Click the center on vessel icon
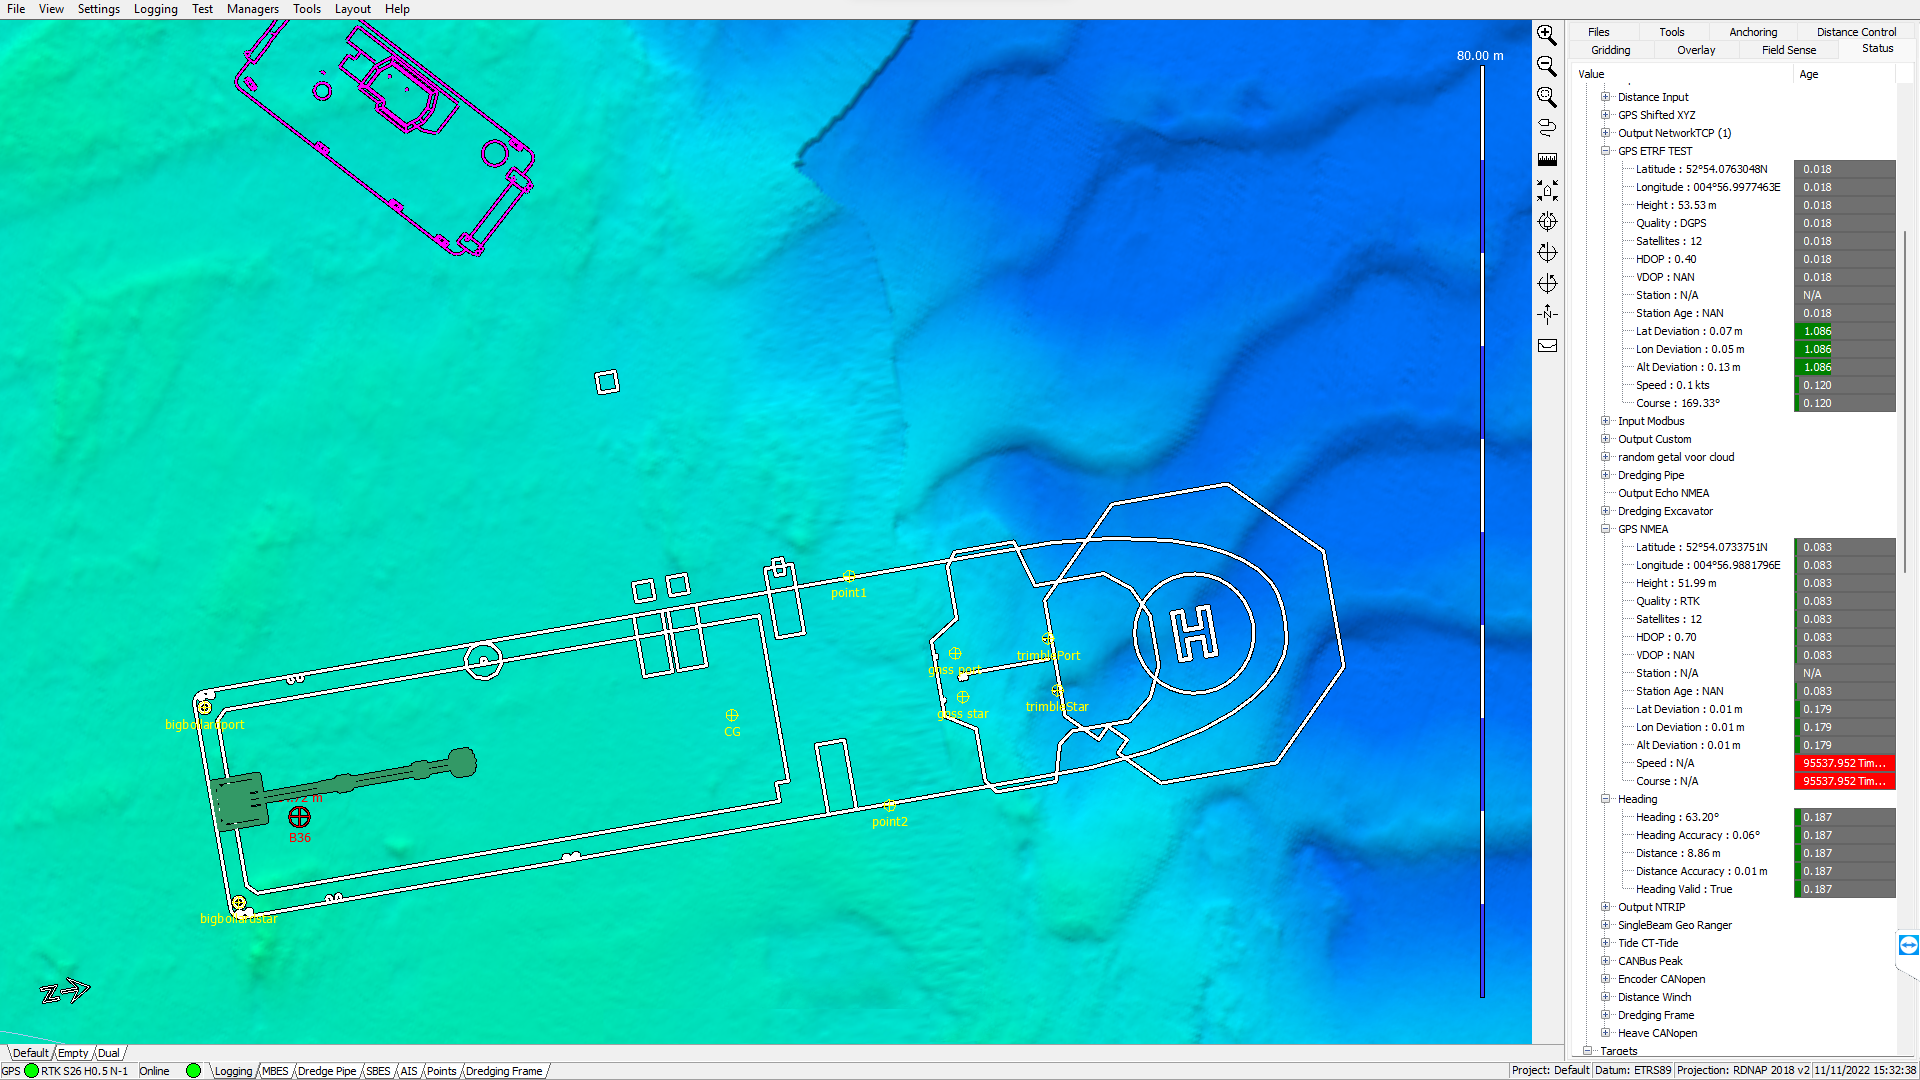Viewport: 1920px width, 1080px height. click(1547, 191)
